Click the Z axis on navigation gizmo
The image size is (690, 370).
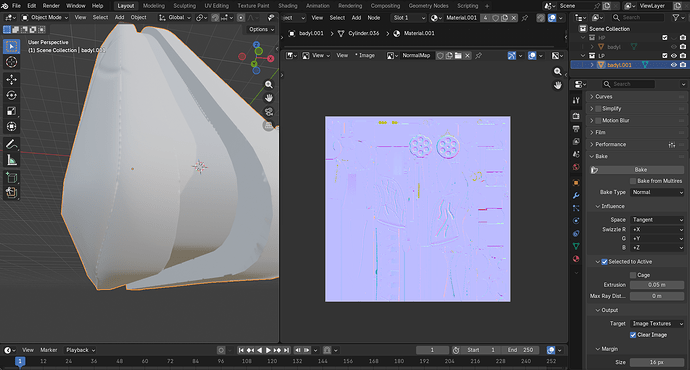coord(256,44)
